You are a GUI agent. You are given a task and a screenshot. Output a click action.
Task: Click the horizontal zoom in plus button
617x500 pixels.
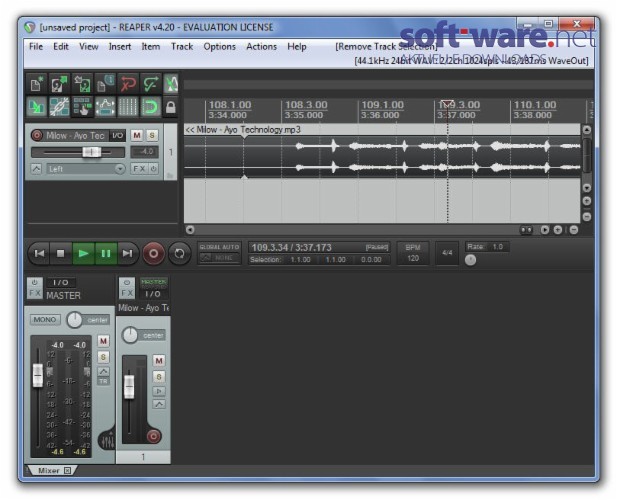pos(558,230)
